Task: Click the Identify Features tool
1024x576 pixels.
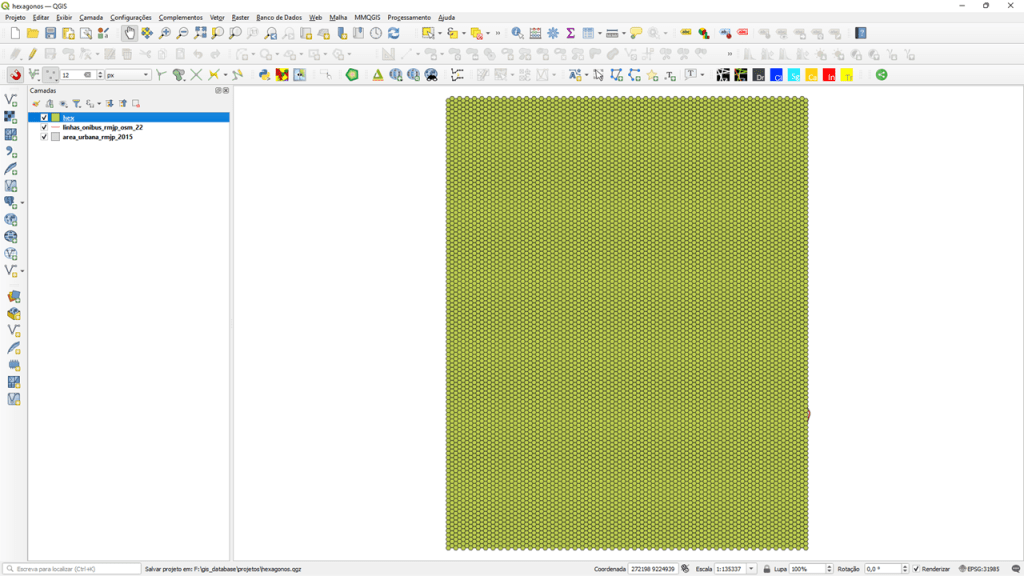Action: tap(517, 33)
